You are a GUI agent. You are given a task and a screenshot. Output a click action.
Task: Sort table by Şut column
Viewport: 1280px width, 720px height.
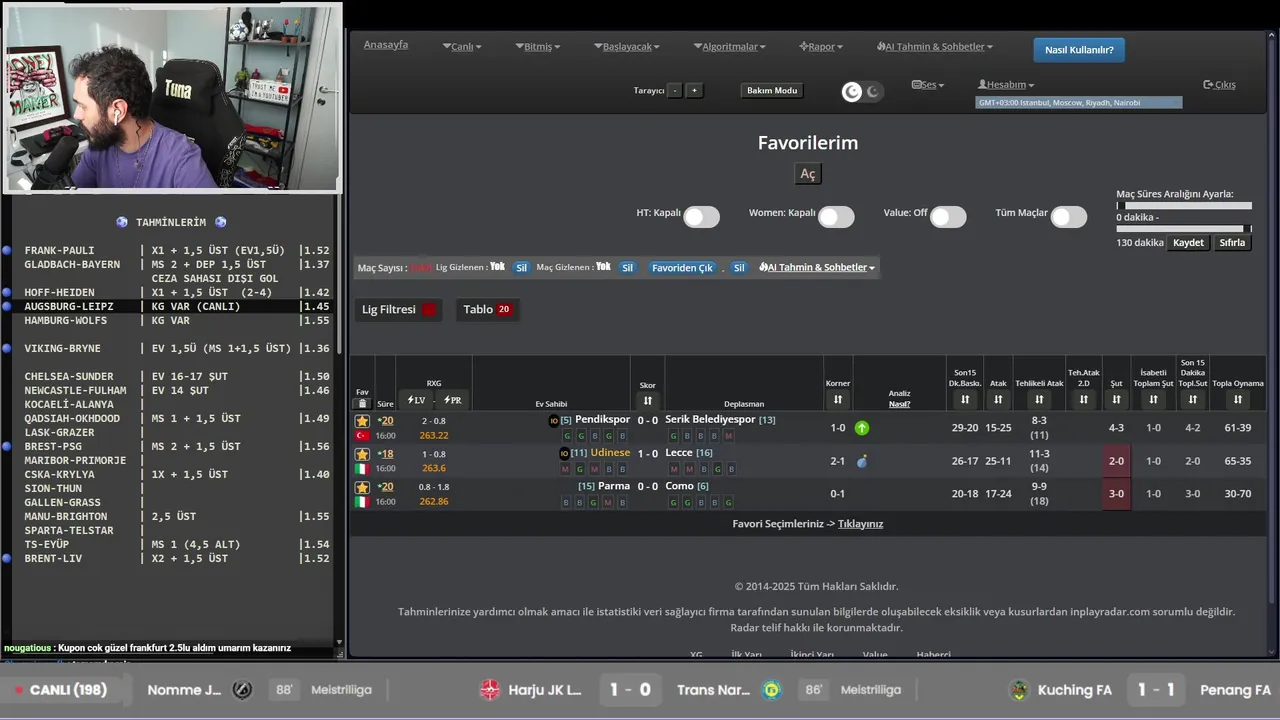(1117, 400)
